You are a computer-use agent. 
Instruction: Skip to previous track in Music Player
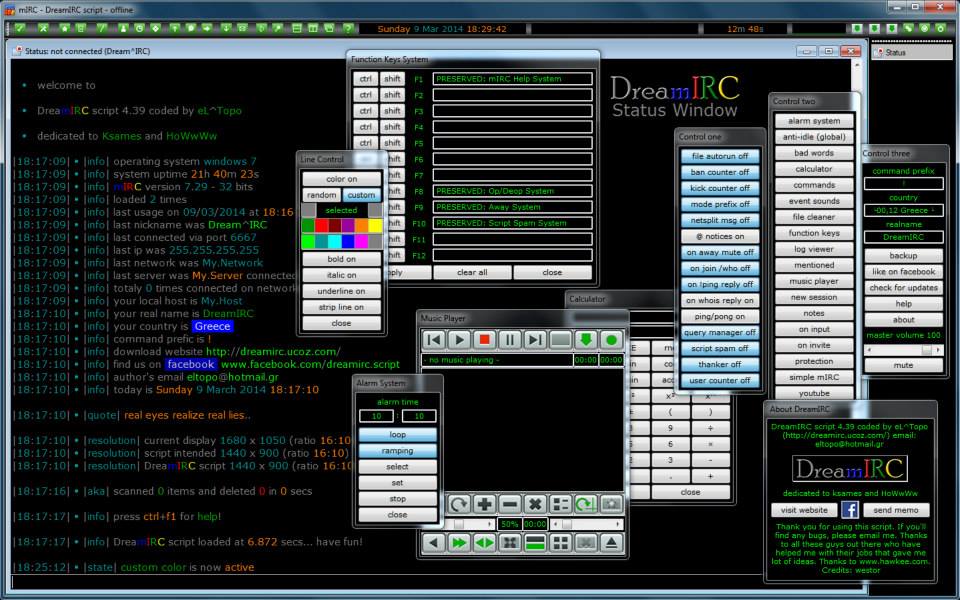pos(433,340)
